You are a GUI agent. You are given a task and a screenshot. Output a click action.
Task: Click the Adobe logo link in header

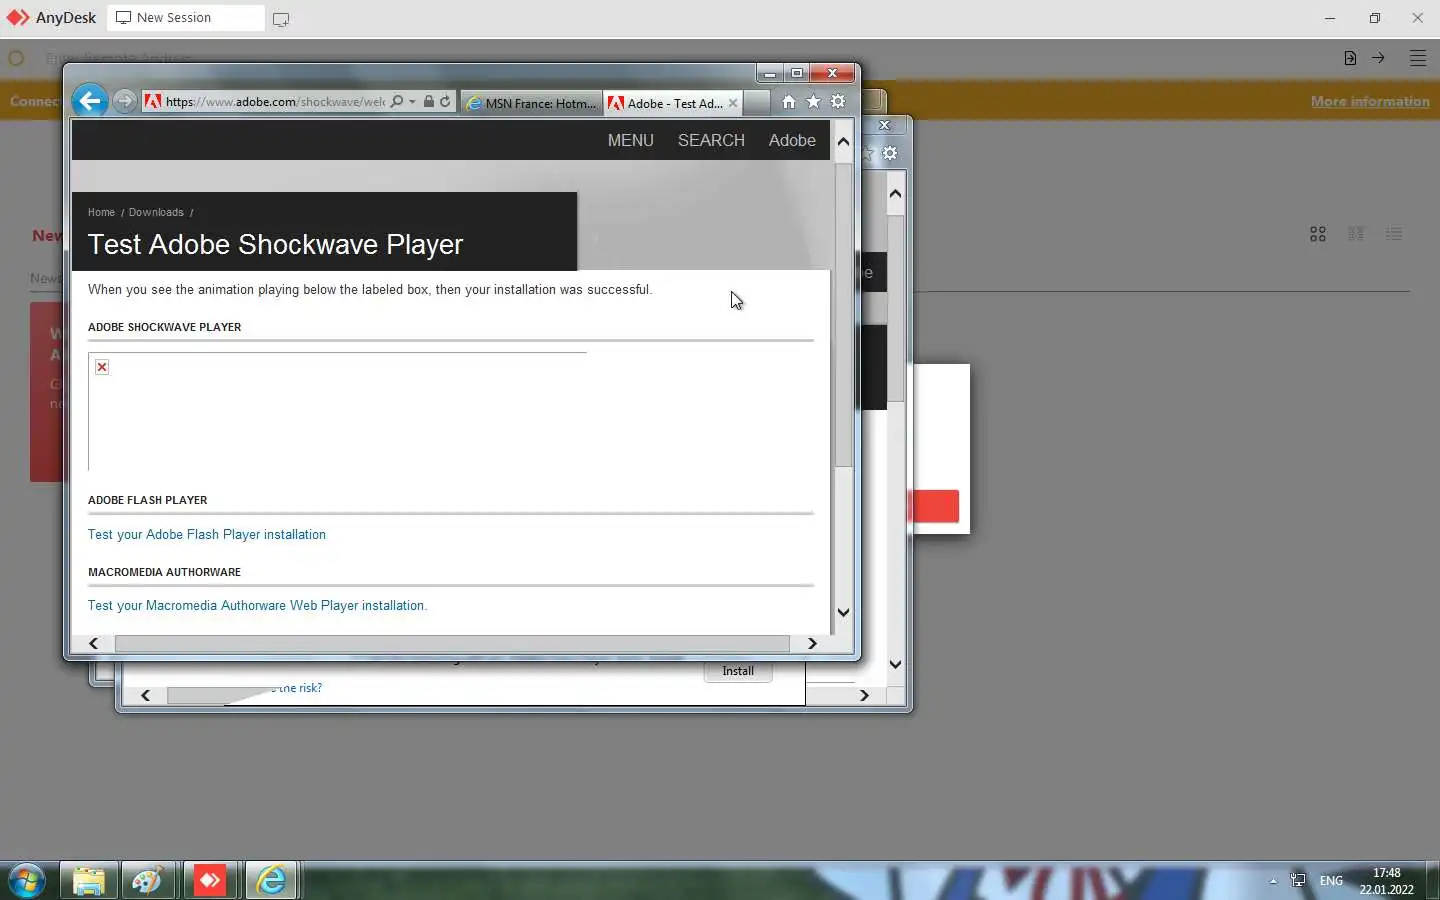coord(792,141)
